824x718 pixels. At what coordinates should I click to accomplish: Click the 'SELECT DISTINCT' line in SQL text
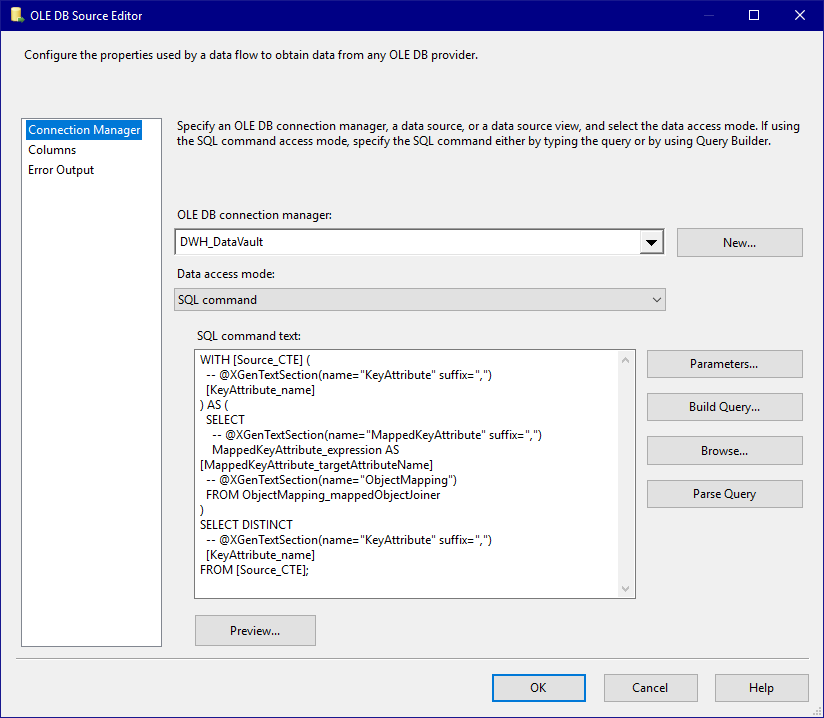point(246,525)
